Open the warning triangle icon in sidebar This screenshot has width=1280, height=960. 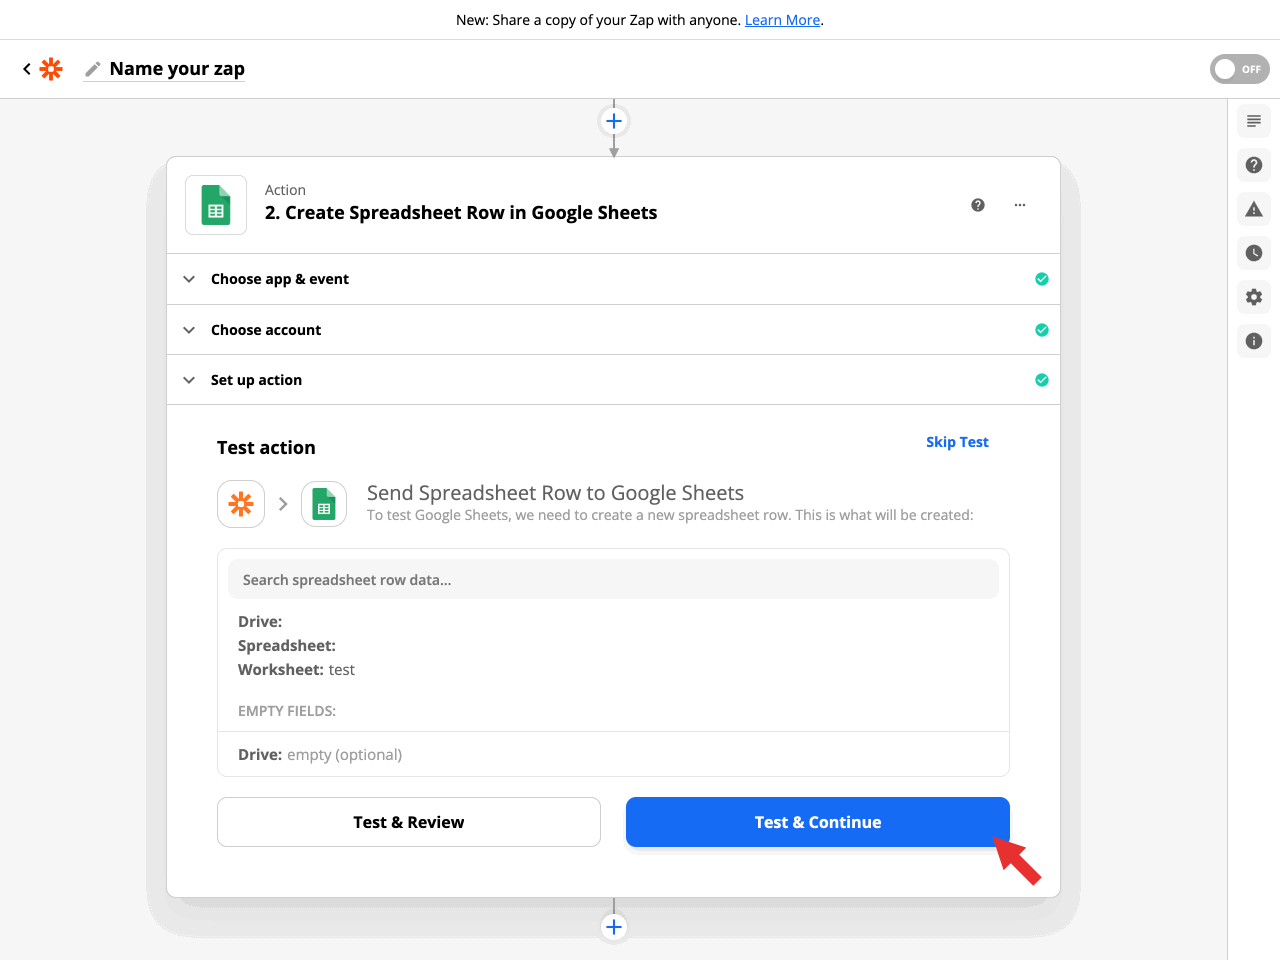(x=1254, y=209)
